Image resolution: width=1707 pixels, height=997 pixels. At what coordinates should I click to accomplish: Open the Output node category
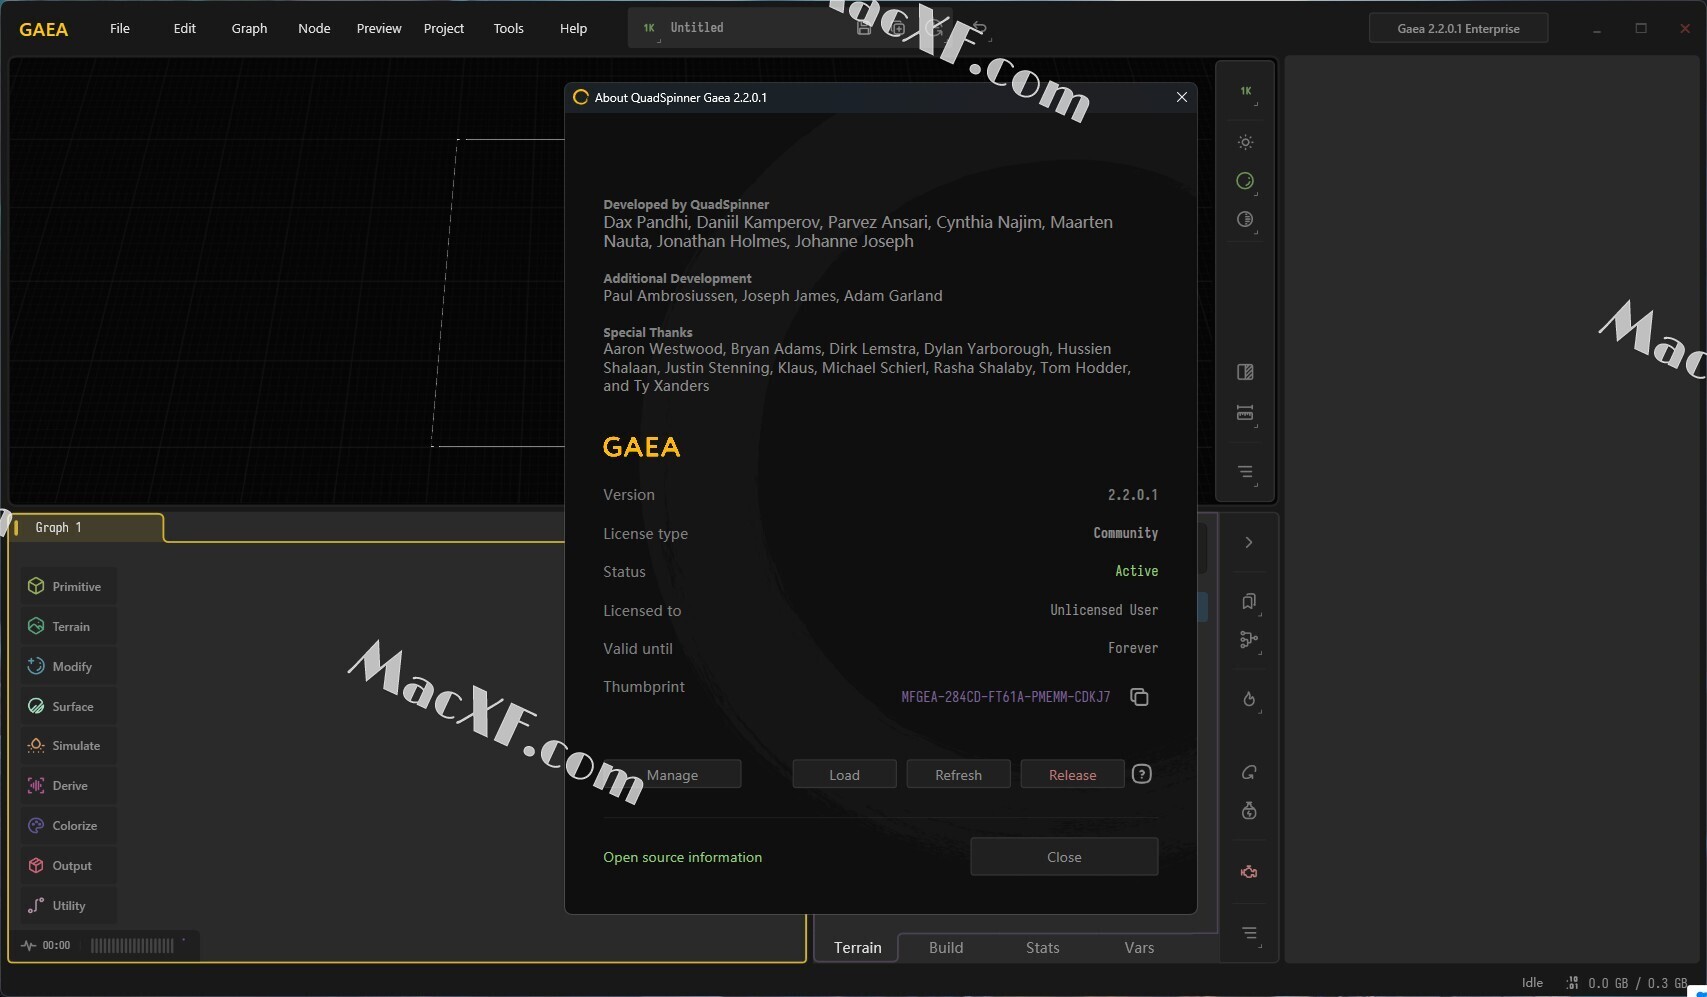68,865
